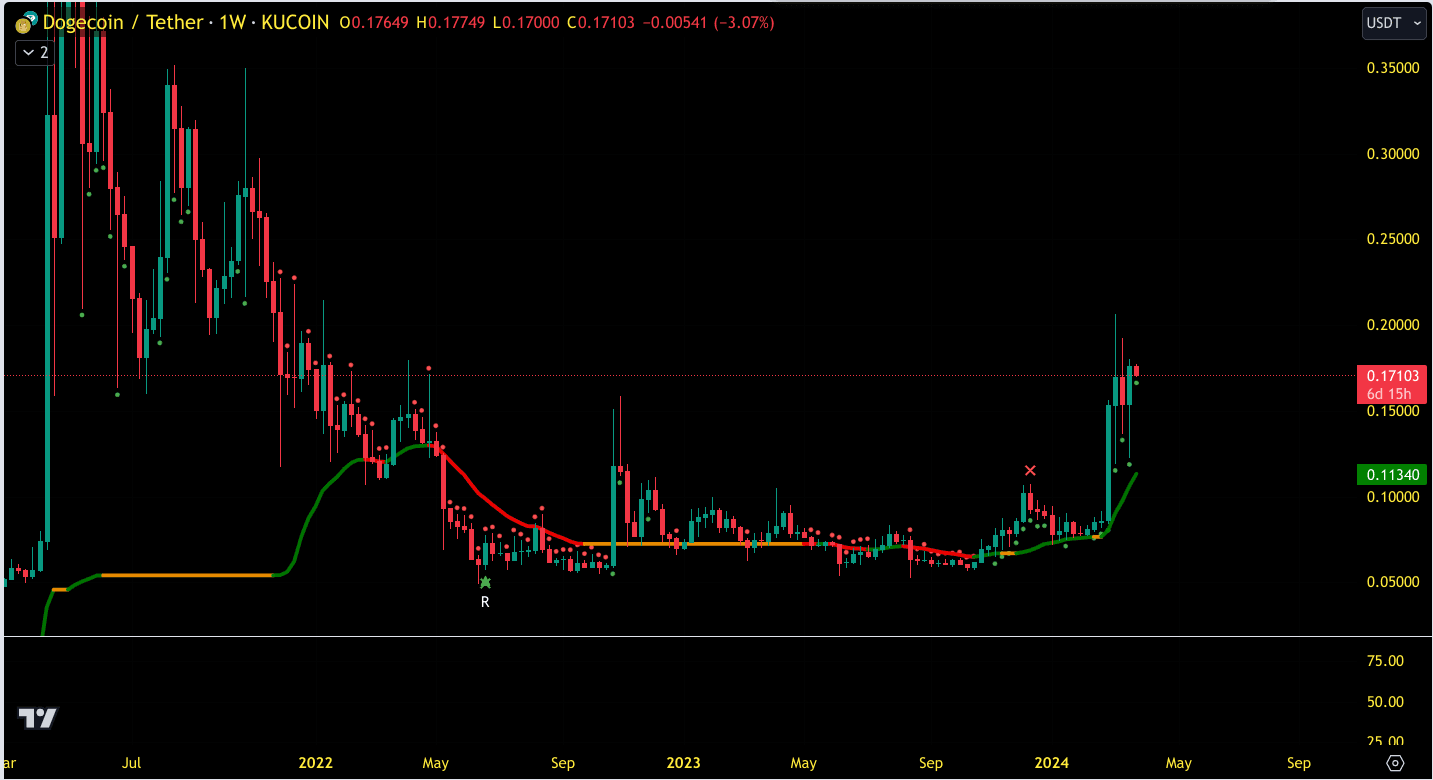
Task: Click the 0.20000 price scale label
Action: 1391,325
